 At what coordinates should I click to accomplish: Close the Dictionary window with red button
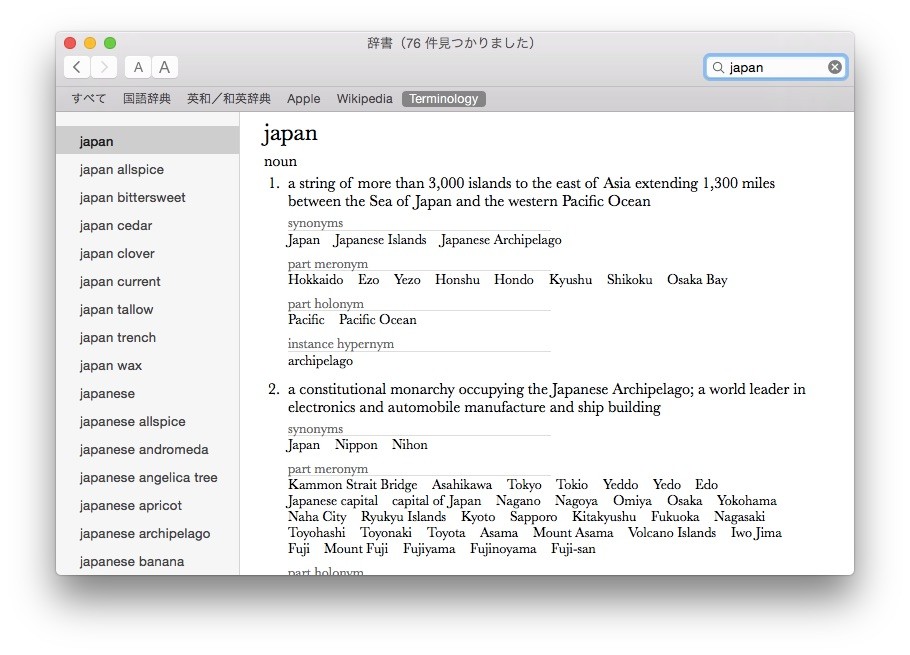point(70,43)
